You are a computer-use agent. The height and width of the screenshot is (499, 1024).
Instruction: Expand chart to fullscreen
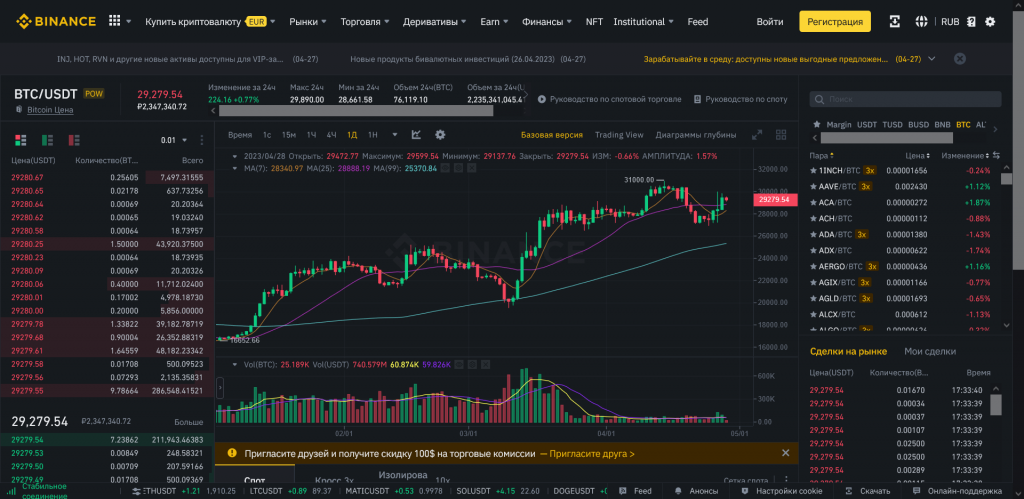[757, 134]
